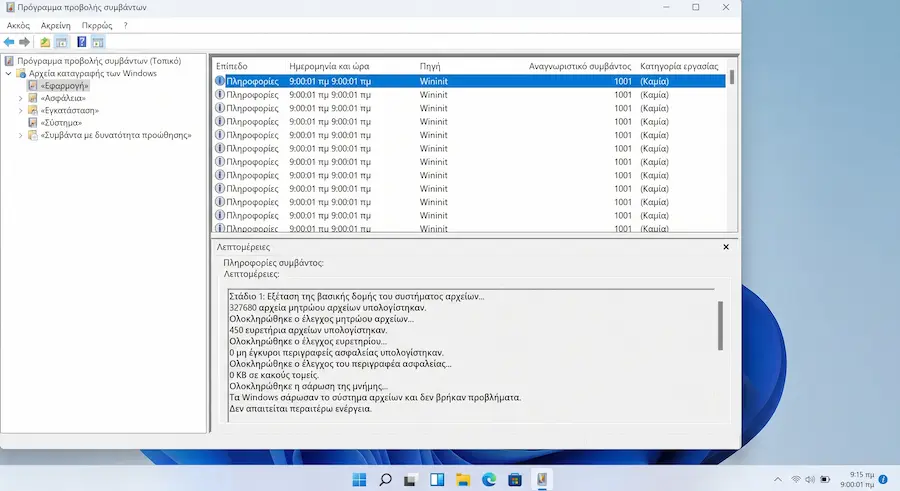The image size is (900, 491).
Task: Click Δεν απαιτείται περαιτέρω ενέργεια line
Action: coord(300,409)
